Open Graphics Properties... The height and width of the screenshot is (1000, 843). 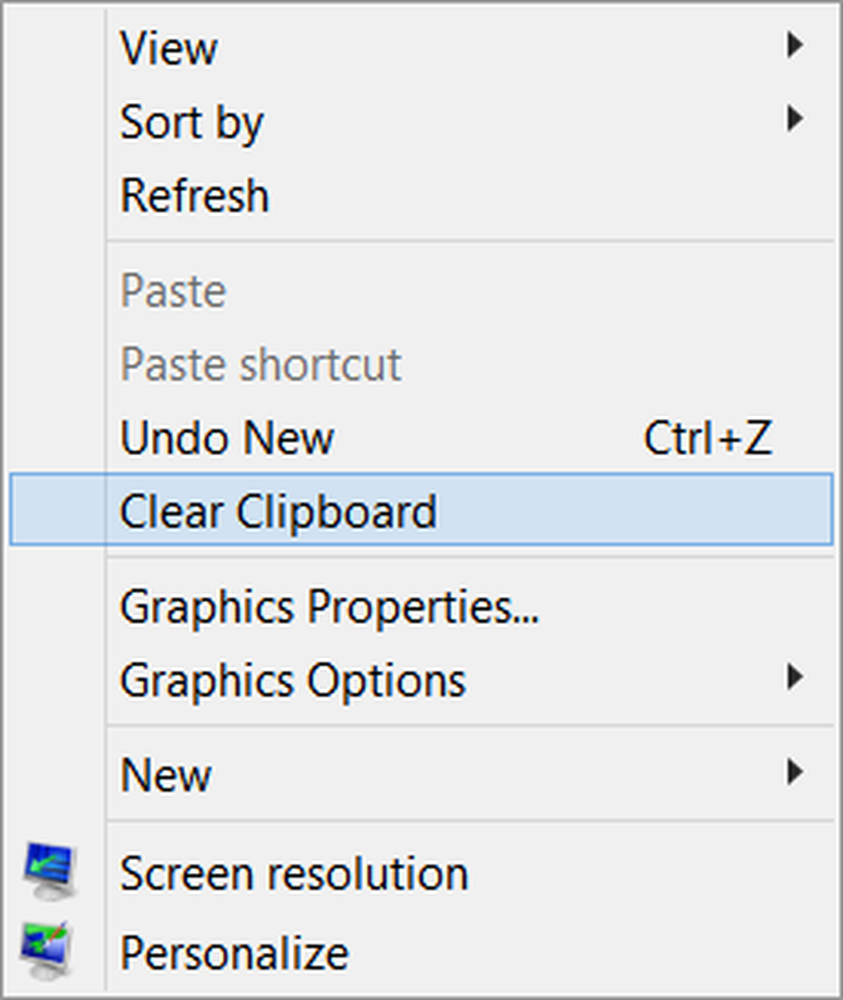(329, 606)
